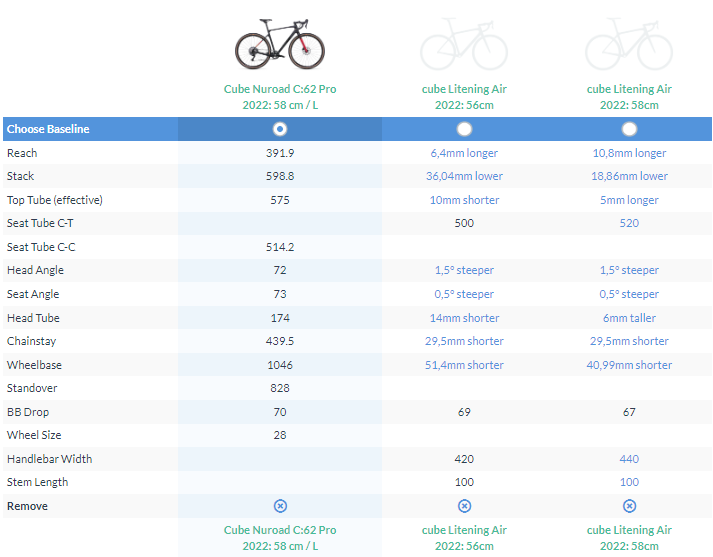Click the Wheelbase value 1046

tap(280, 365)
